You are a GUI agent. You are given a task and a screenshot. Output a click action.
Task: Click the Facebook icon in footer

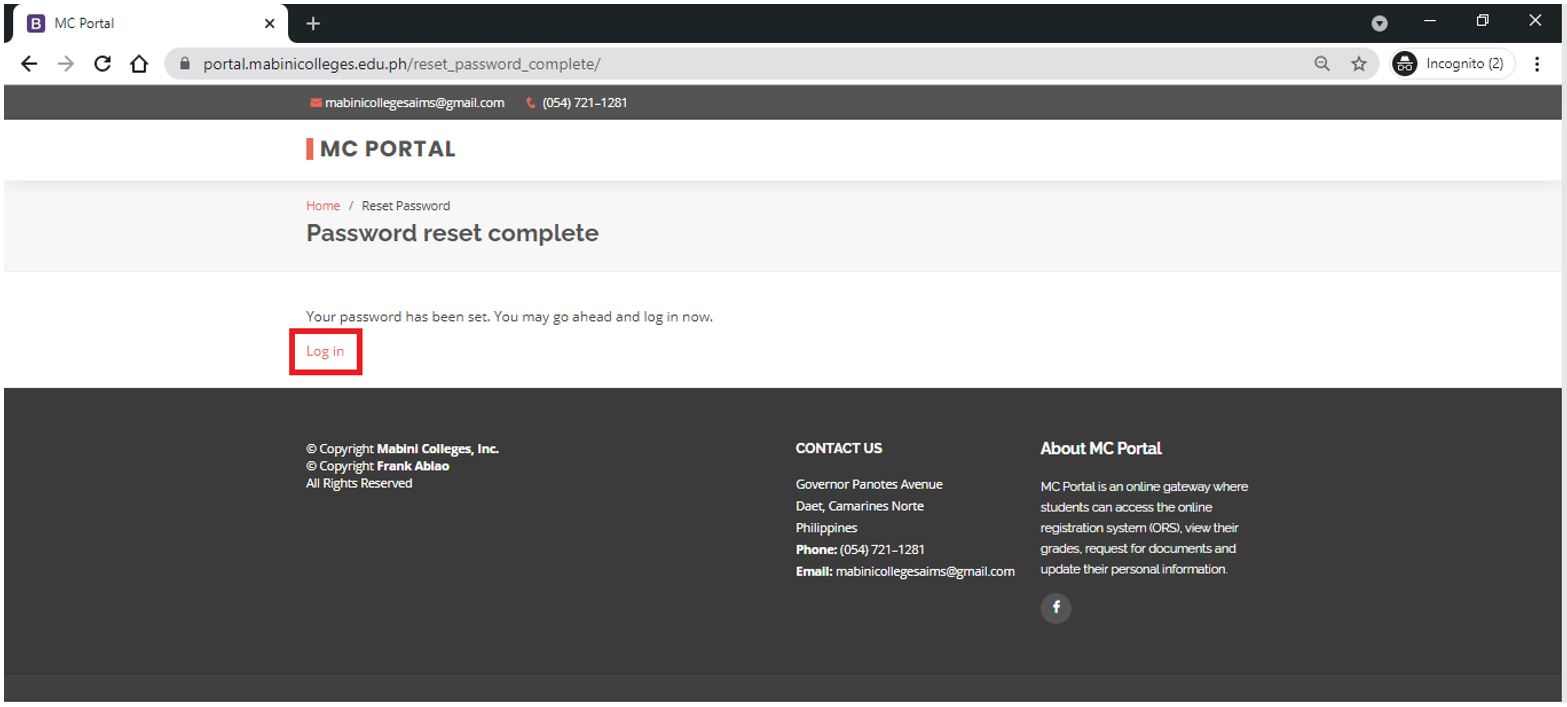(x=1056, y=607)
